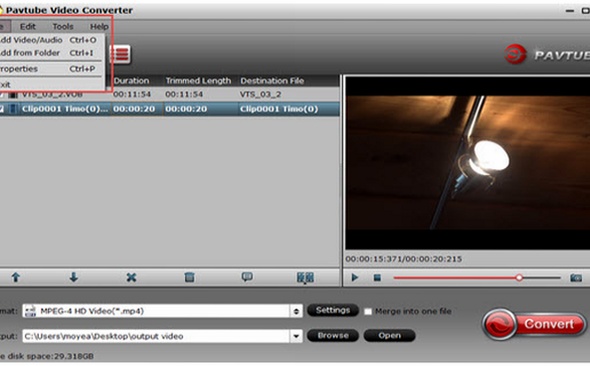This screenshot has width=590, height=366.
Task: Take a snapshot with the camera icon
Action: click(576, 278)
